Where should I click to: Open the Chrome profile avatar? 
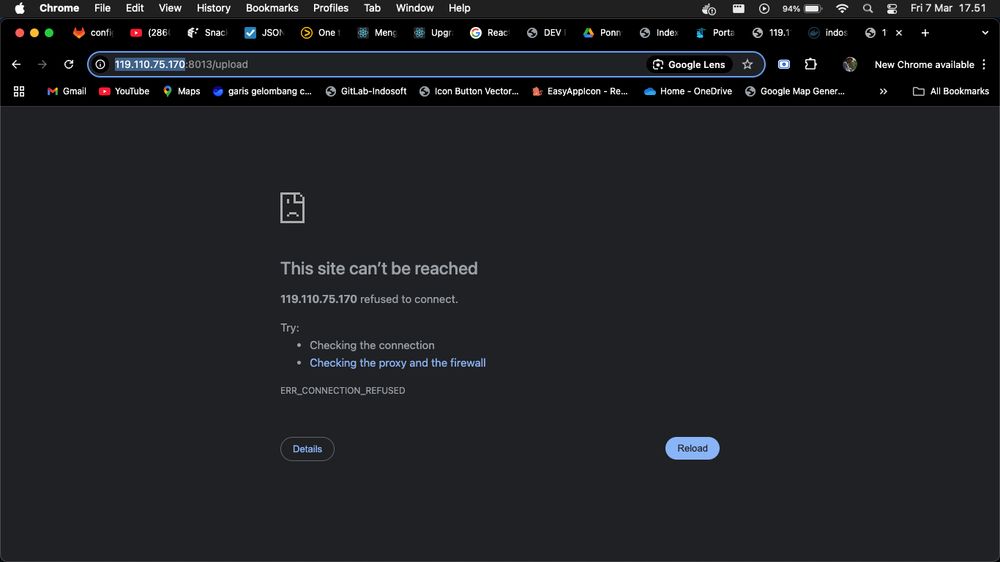pyautogui.click(x=850, y=64)
